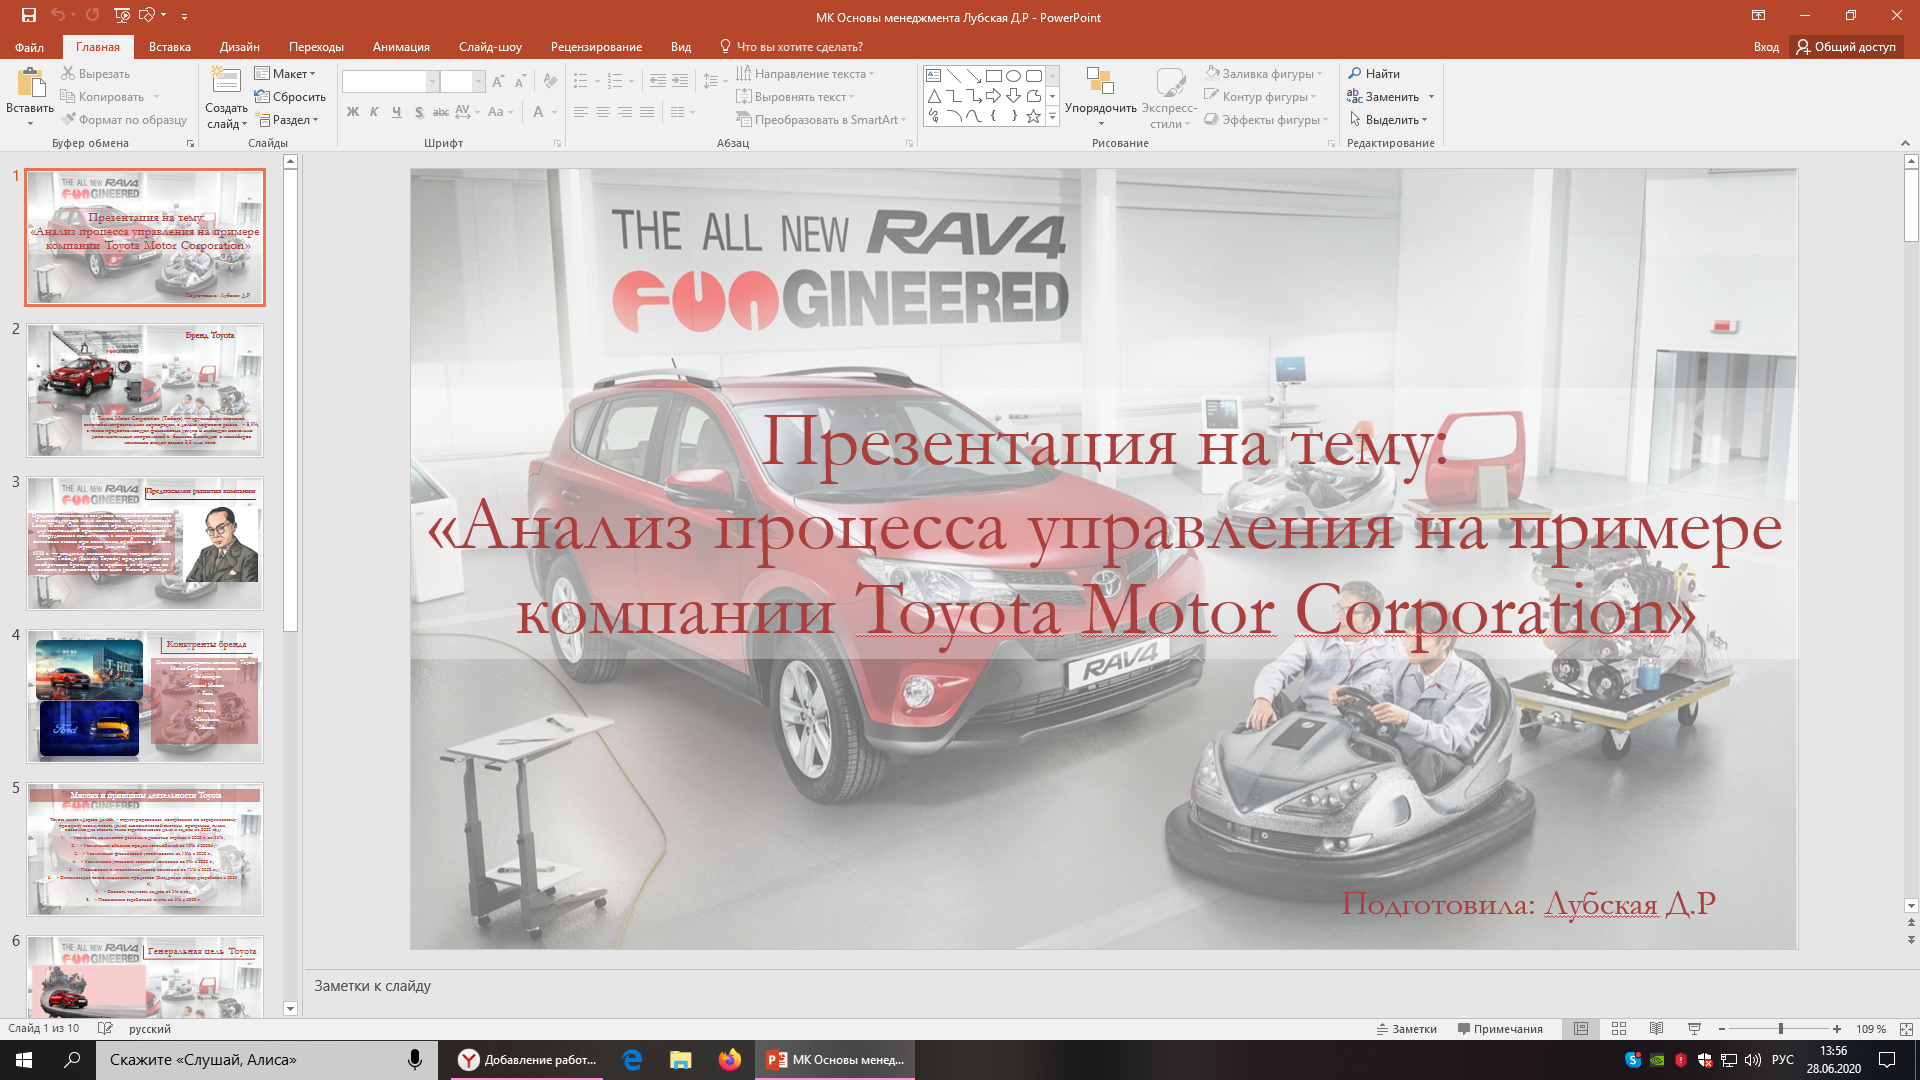Insert a text box shape from the shapes gallery
This screenshot has height=1080, width=1920.
point(933,75)
